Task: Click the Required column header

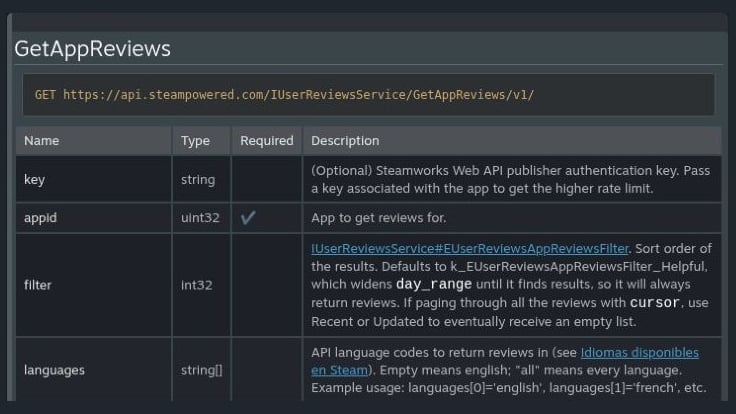Action: [x=267, y=140]
